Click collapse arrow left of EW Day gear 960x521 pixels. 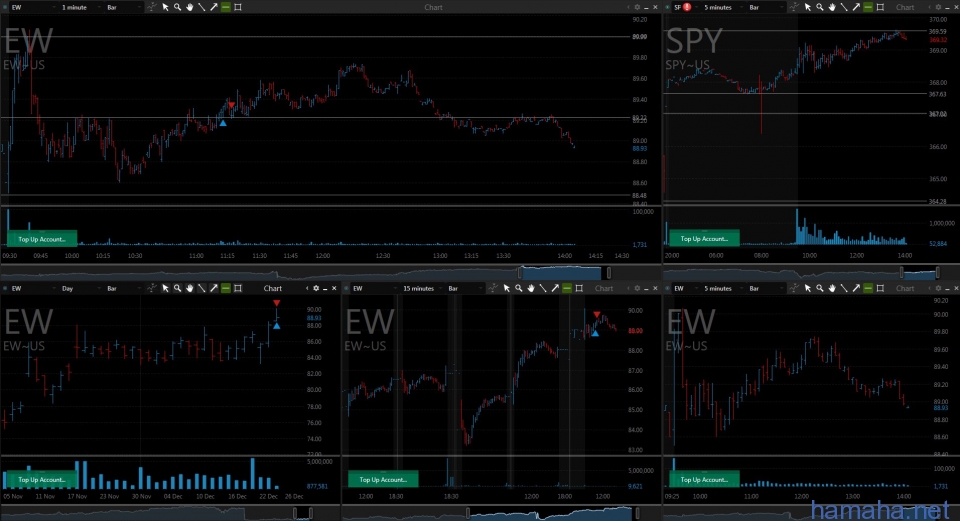coord(307,288)
